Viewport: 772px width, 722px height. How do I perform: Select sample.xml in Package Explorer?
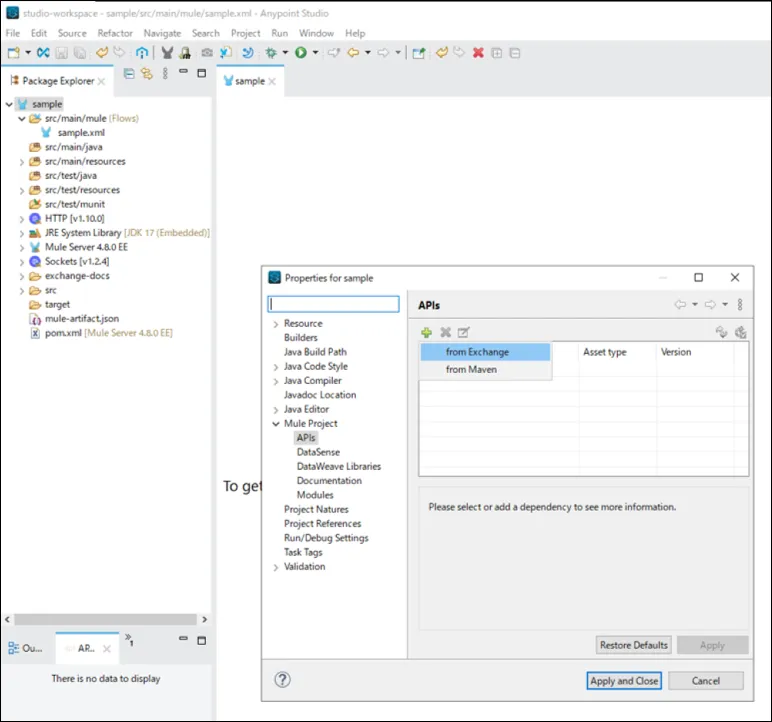click(81, 132)
